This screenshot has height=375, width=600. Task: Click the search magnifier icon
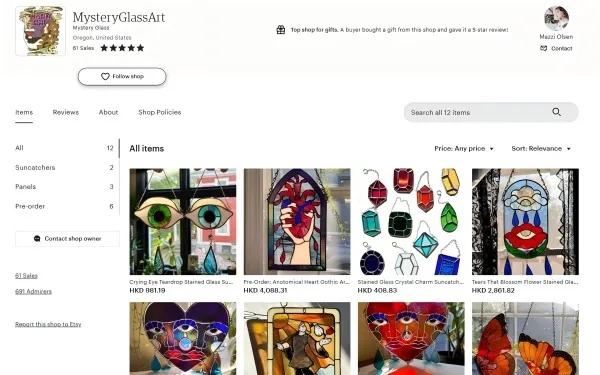556,112
